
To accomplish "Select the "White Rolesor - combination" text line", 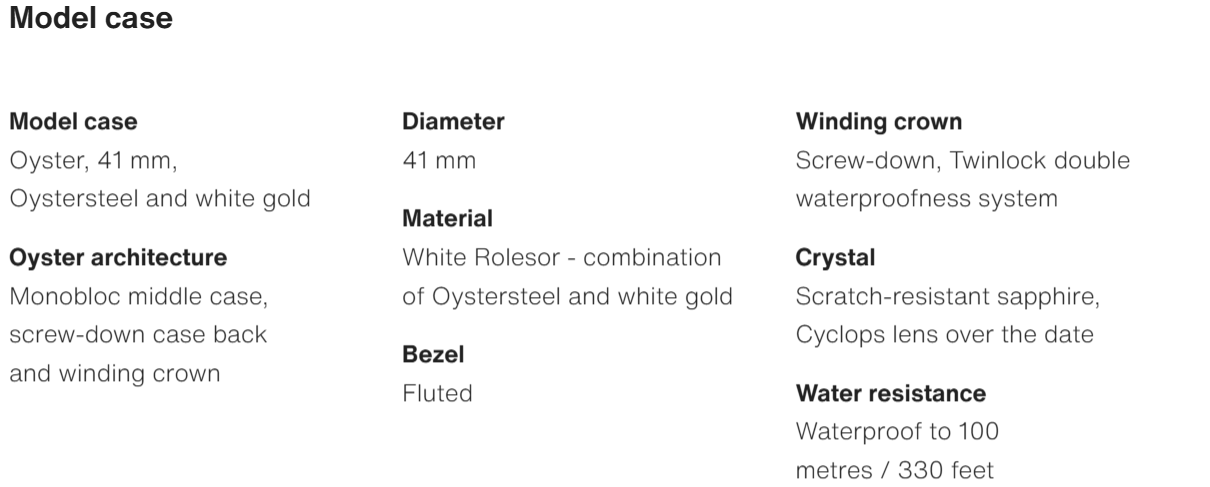I will click(x=561, y=257).
